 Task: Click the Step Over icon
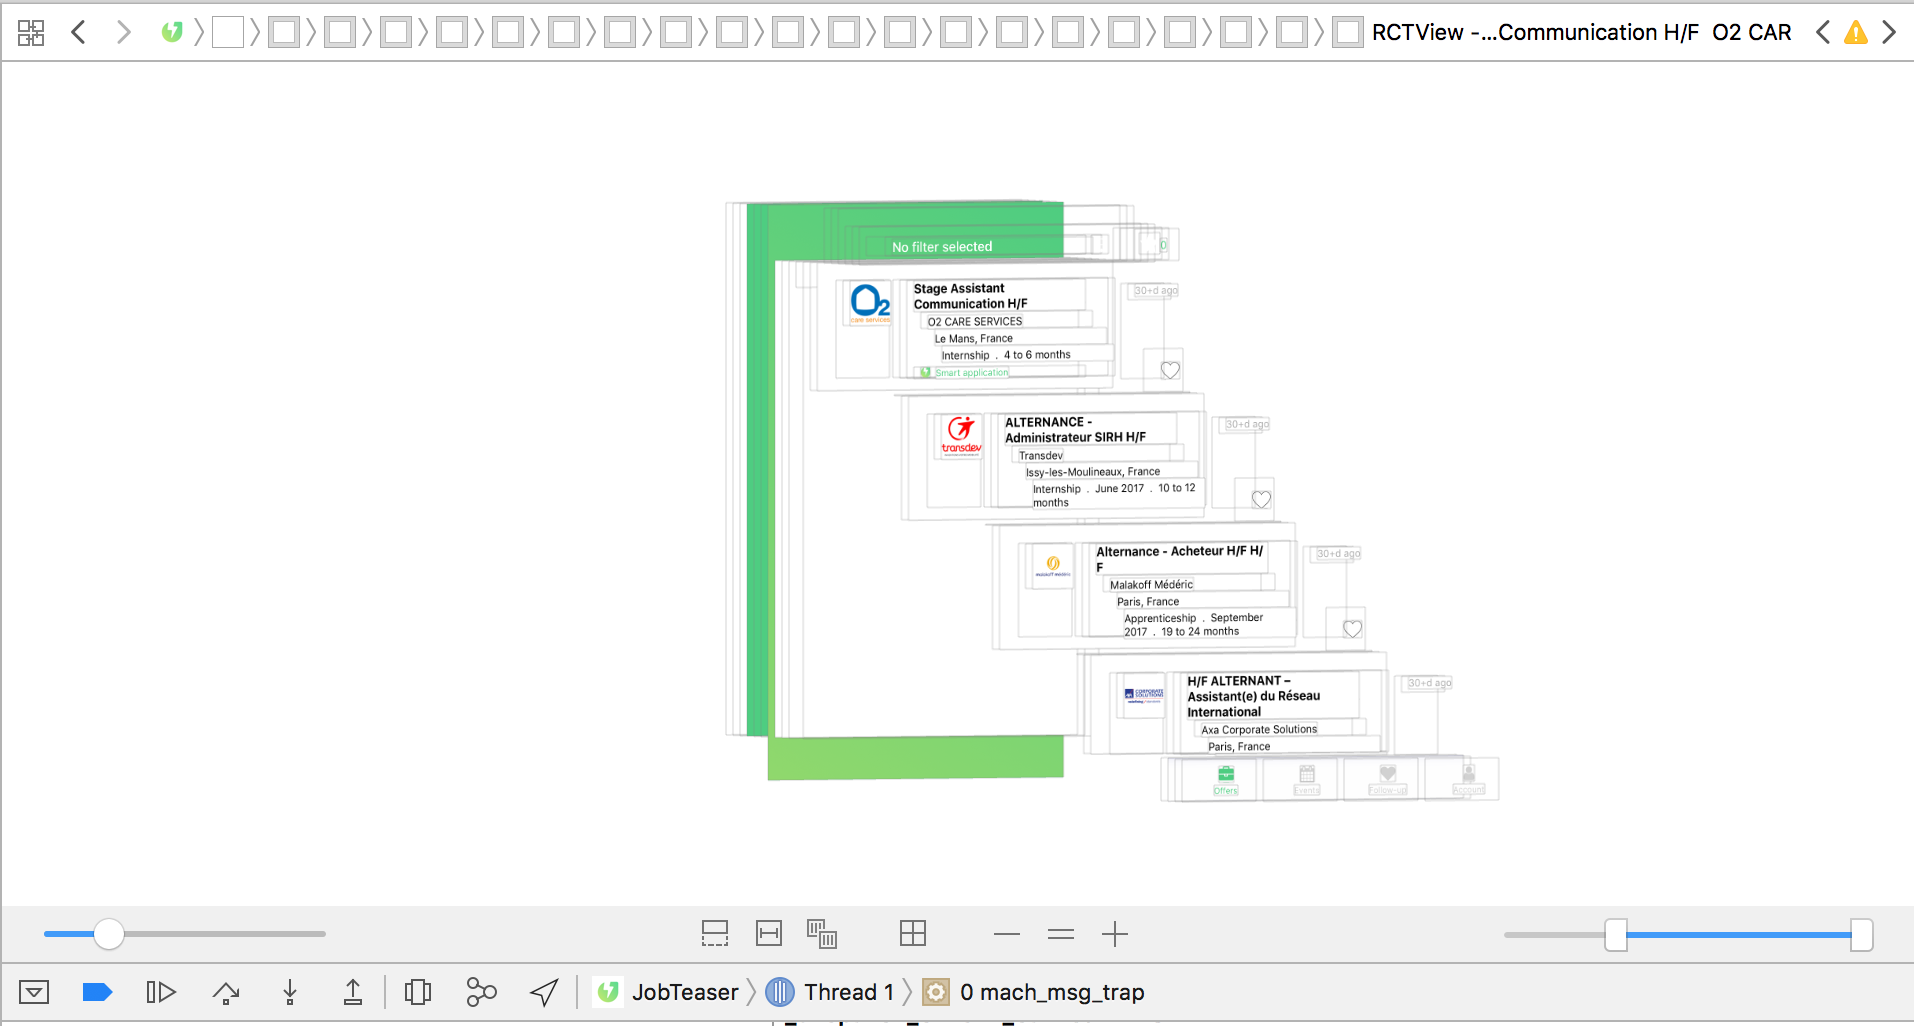tap(225, 991)
